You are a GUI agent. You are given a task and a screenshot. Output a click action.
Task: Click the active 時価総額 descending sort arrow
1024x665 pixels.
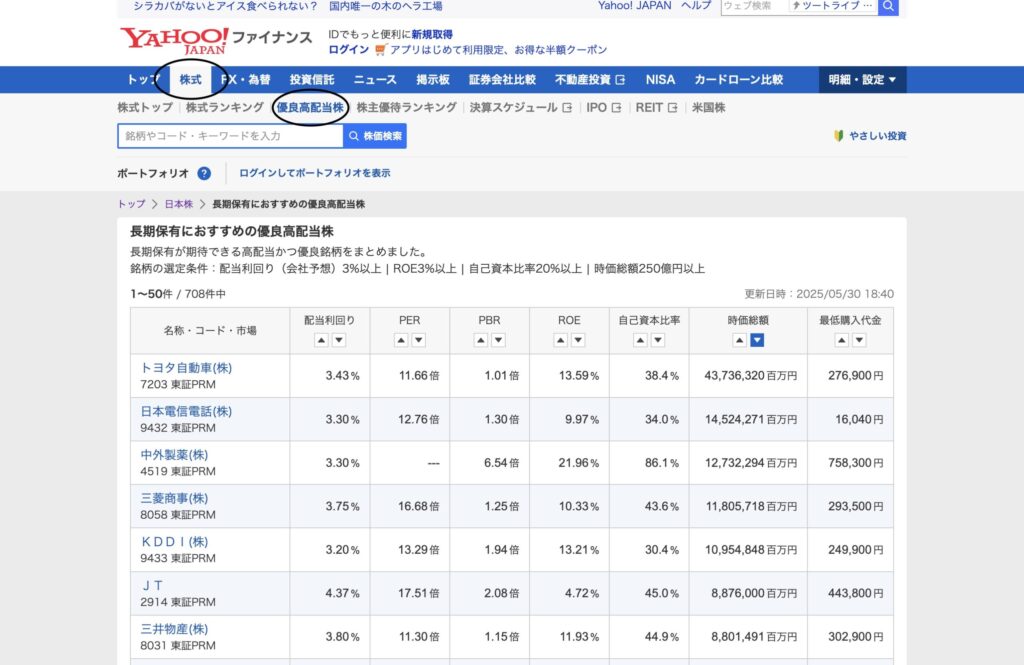[758, 340]
